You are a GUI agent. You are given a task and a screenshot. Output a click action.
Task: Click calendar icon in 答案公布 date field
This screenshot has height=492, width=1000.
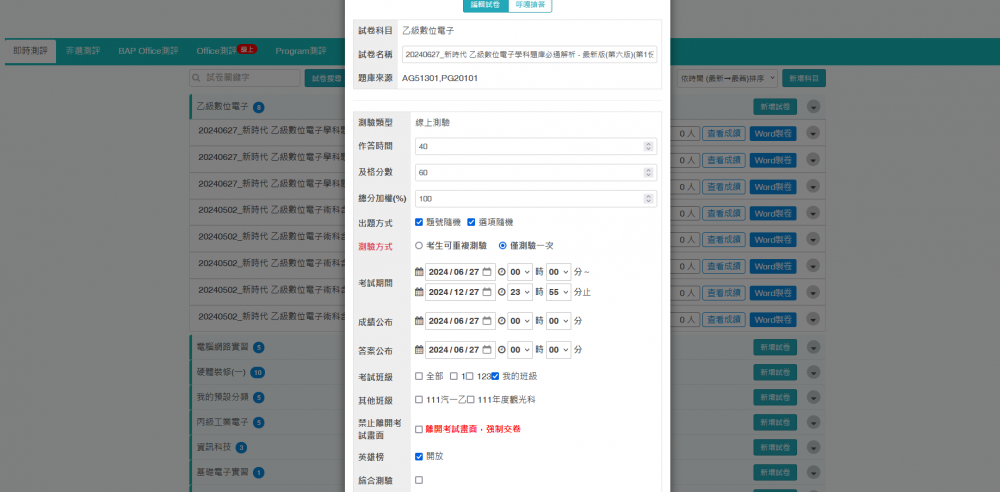(487, 350)
